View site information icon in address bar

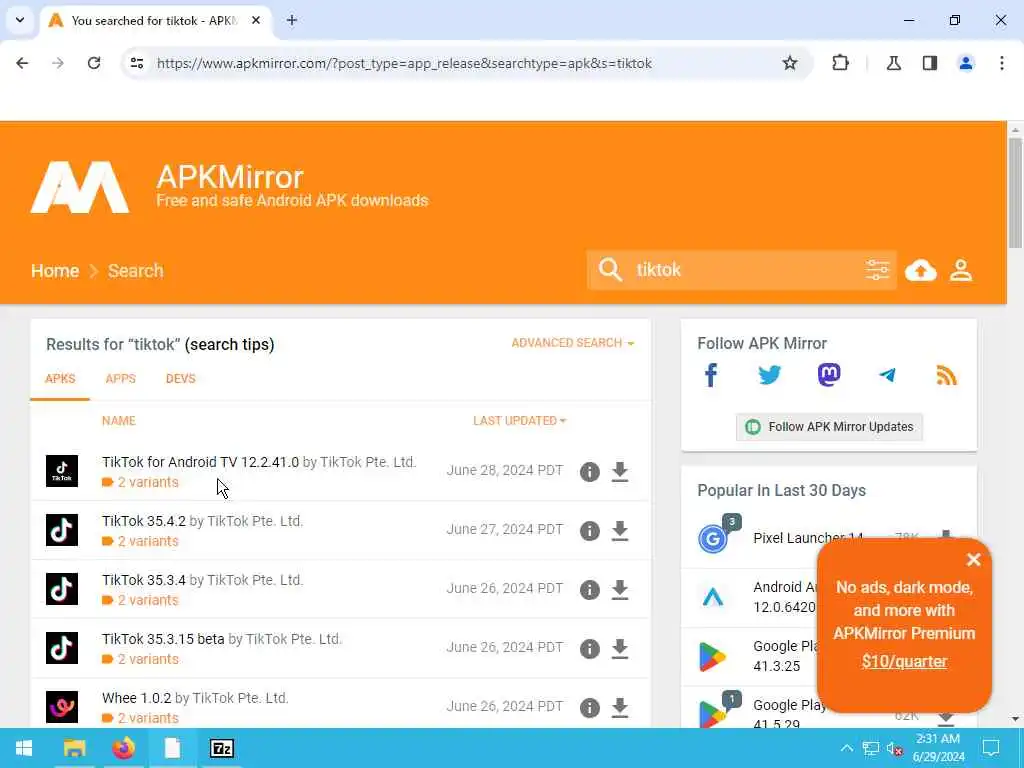tap(136, 63)
